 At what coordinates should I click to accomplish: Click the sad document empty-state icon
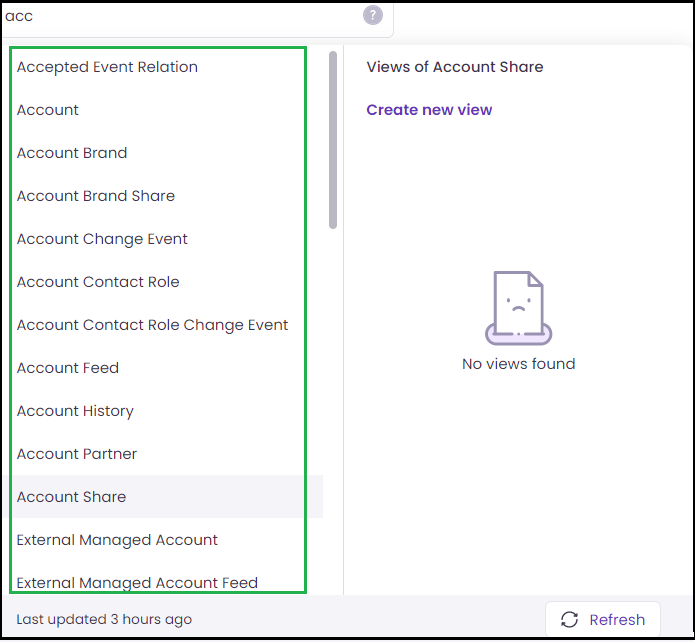point(518,308)
